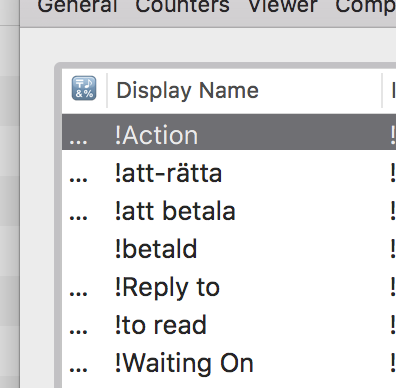Select the !to read row
The width and height of the screenshot is (396, 388).
[229, 325]
